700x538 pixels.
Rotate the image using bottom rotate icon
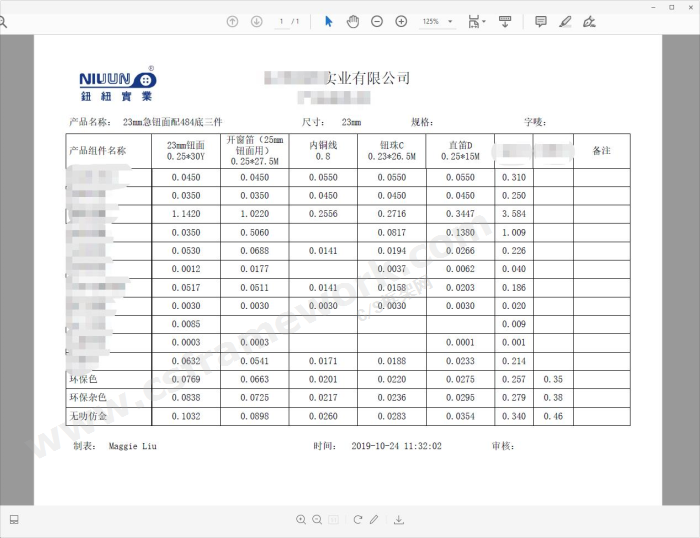(356, 520)
